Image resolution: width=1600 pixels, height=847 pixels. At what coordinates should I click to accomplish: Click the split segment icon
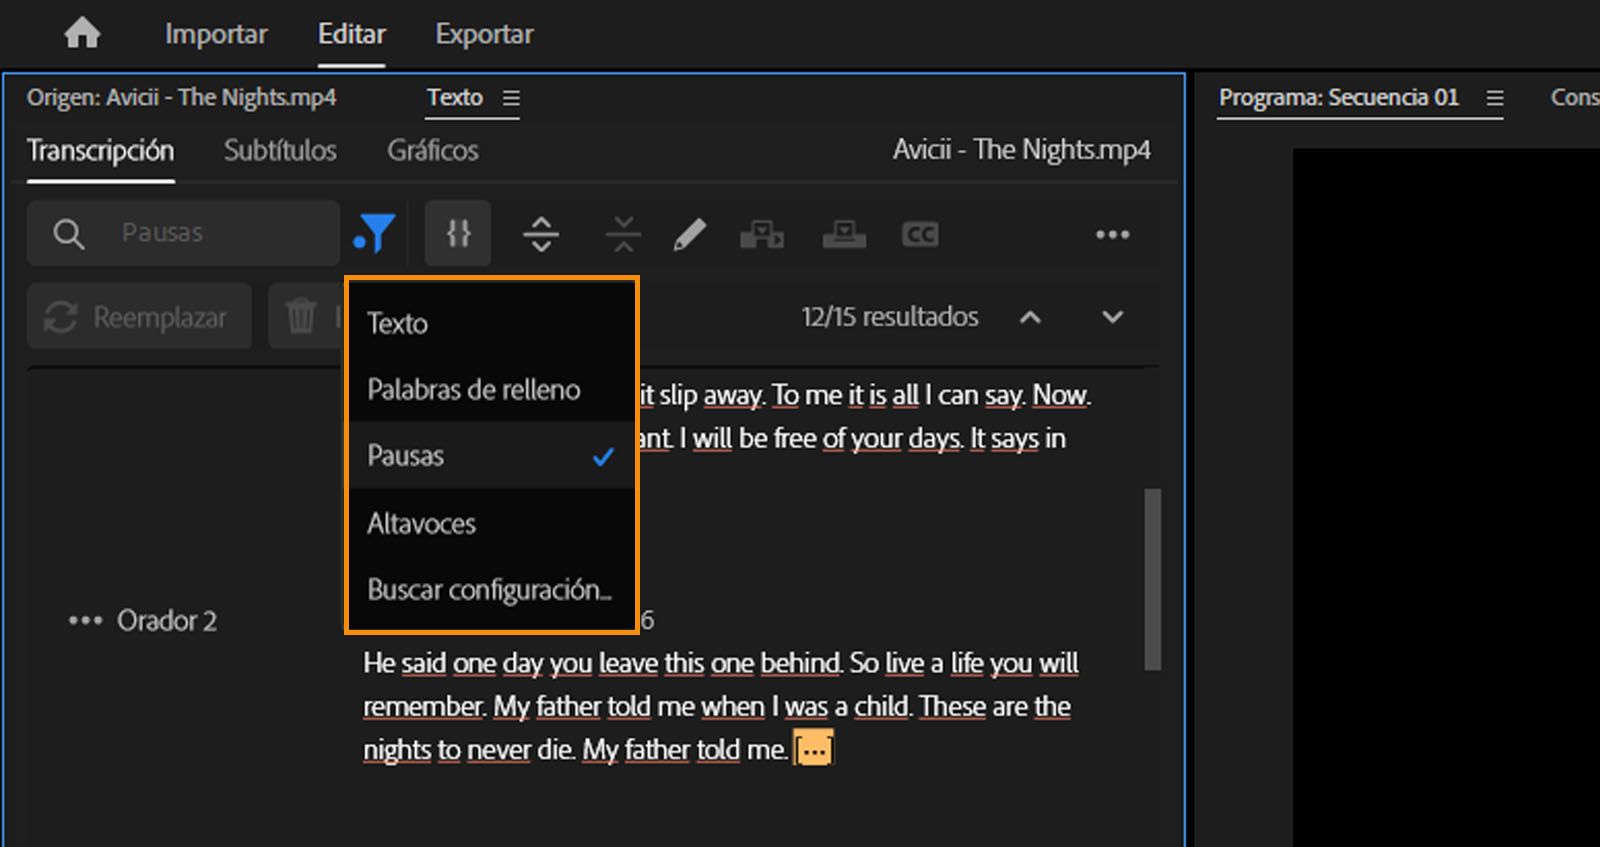(541, 234)
